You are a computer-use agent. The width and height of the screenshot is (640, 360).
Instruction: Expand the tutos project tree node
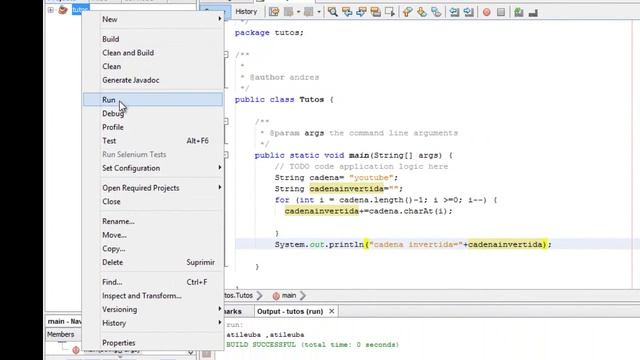point(51,10)
